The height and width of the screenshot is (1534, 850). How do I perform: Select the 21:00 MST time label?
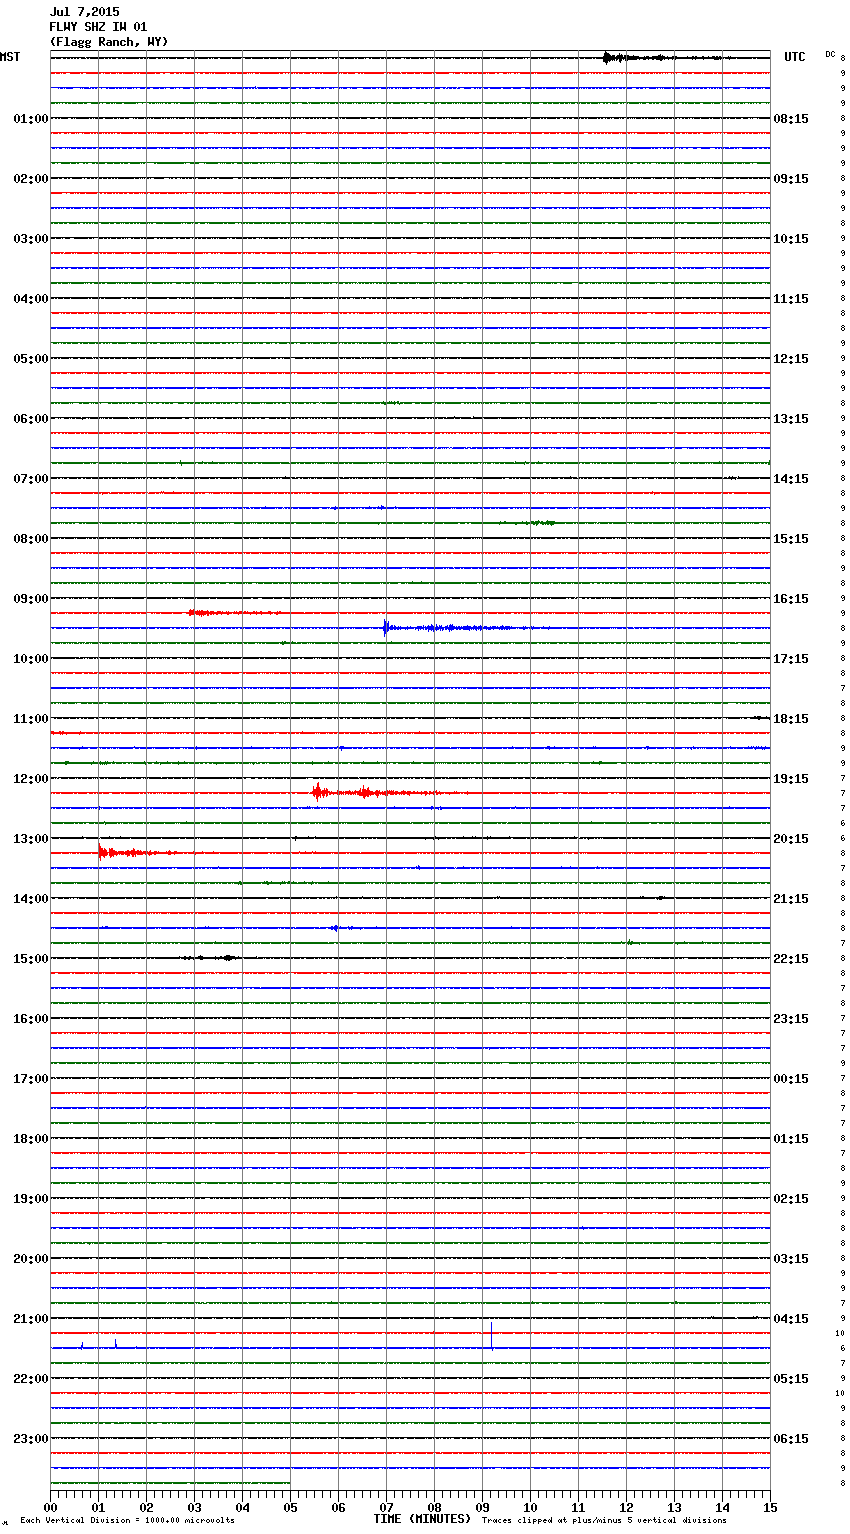tap(30, 1319)
